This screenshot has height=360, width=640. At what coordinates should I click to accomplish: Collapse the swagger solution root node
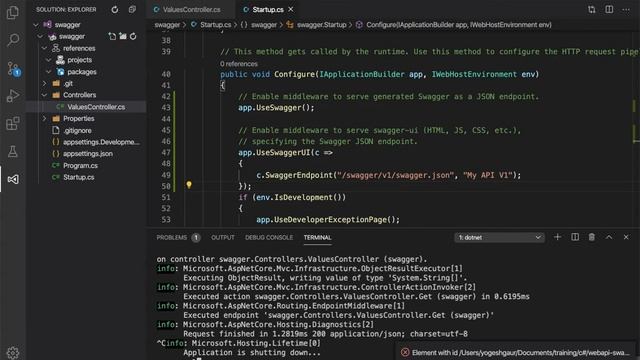coord(36,25)
